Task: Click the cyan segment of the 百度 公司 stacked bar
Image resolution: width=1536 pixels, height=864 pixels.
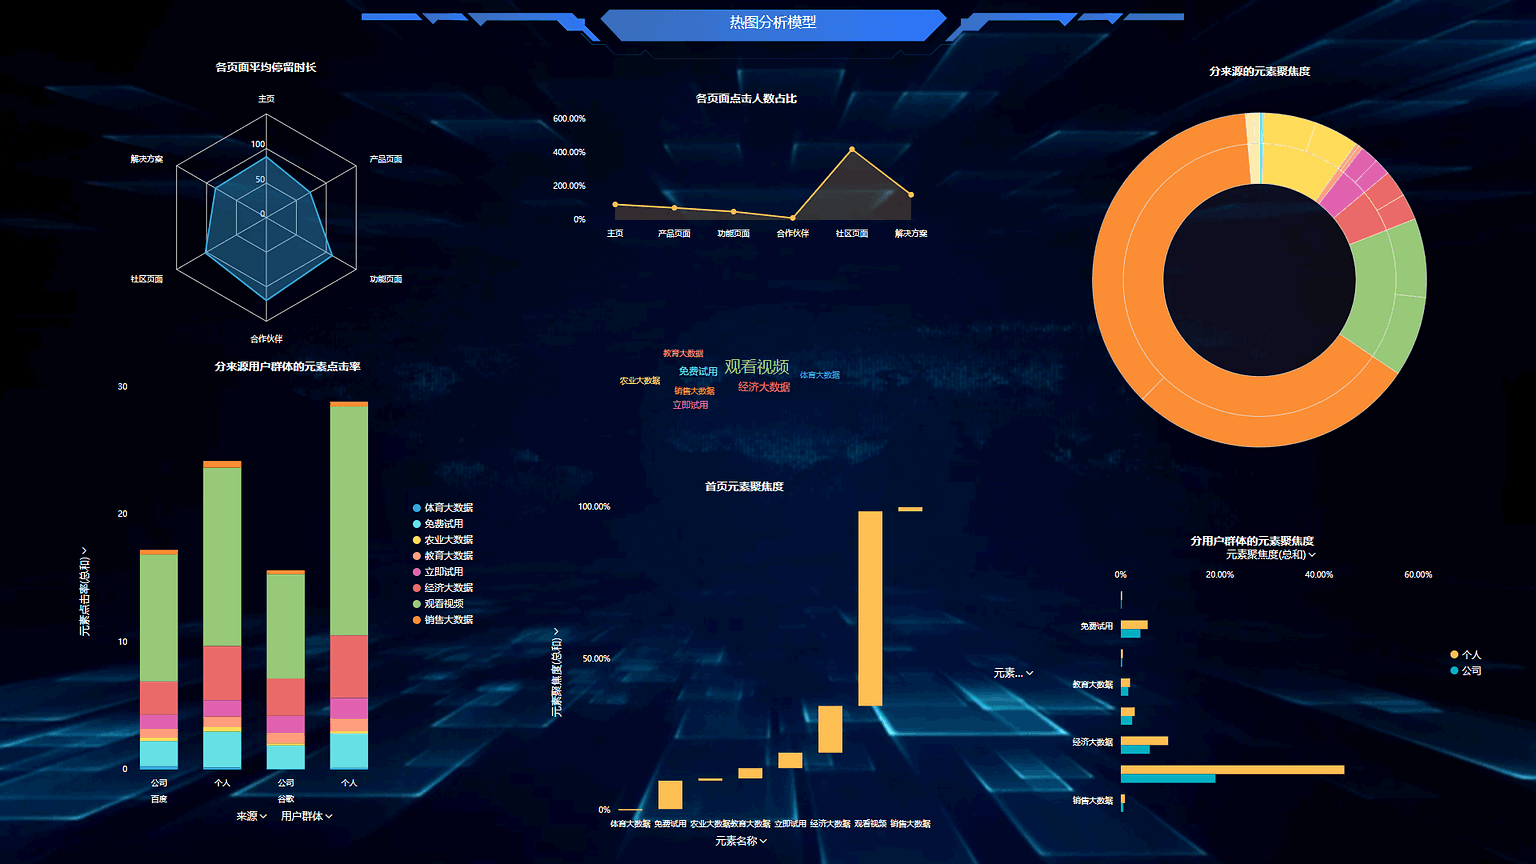Action: click(159, 753)
